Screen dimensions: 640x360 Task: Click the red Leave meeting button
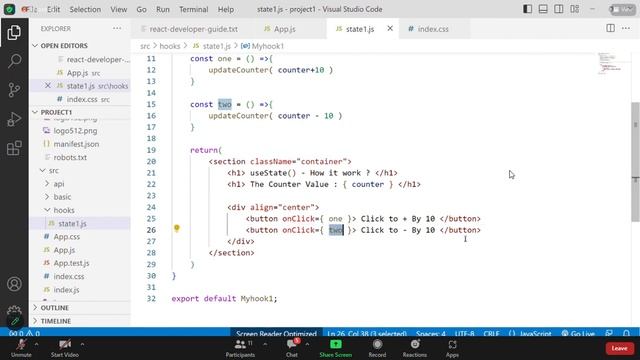619,348
